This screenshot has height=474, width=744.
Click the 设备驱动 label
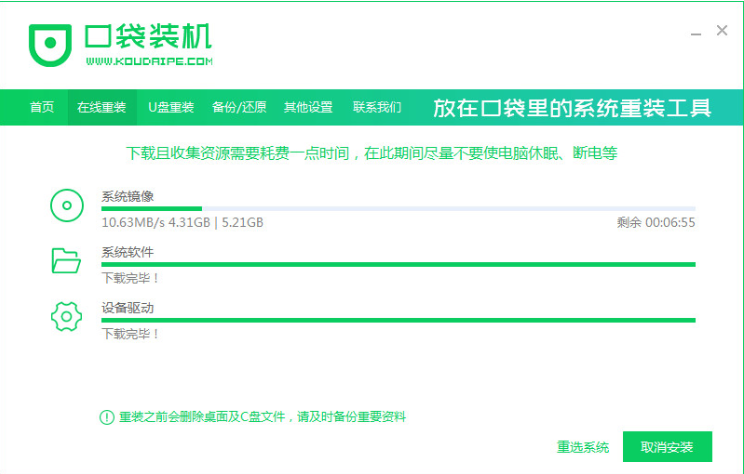tap(128, 308)
